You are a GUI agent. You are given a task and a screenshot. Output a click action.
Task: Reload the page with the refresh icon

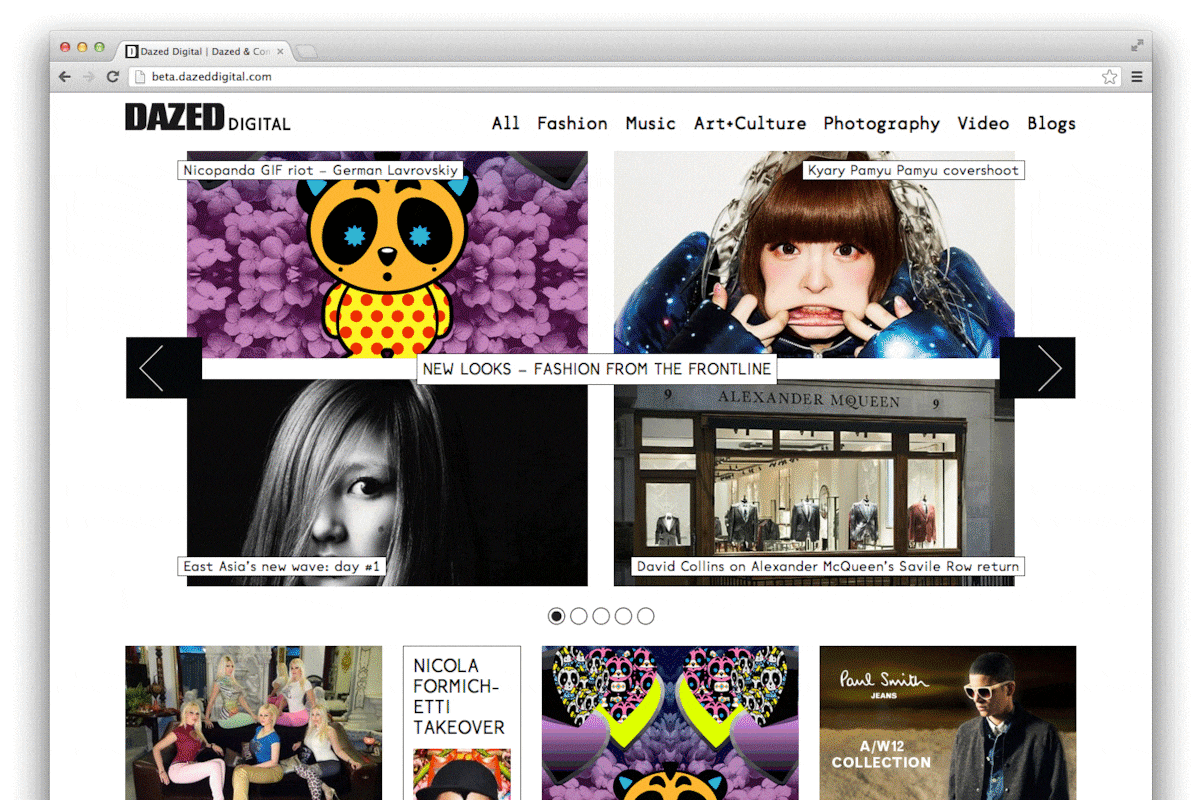[113, 77]
